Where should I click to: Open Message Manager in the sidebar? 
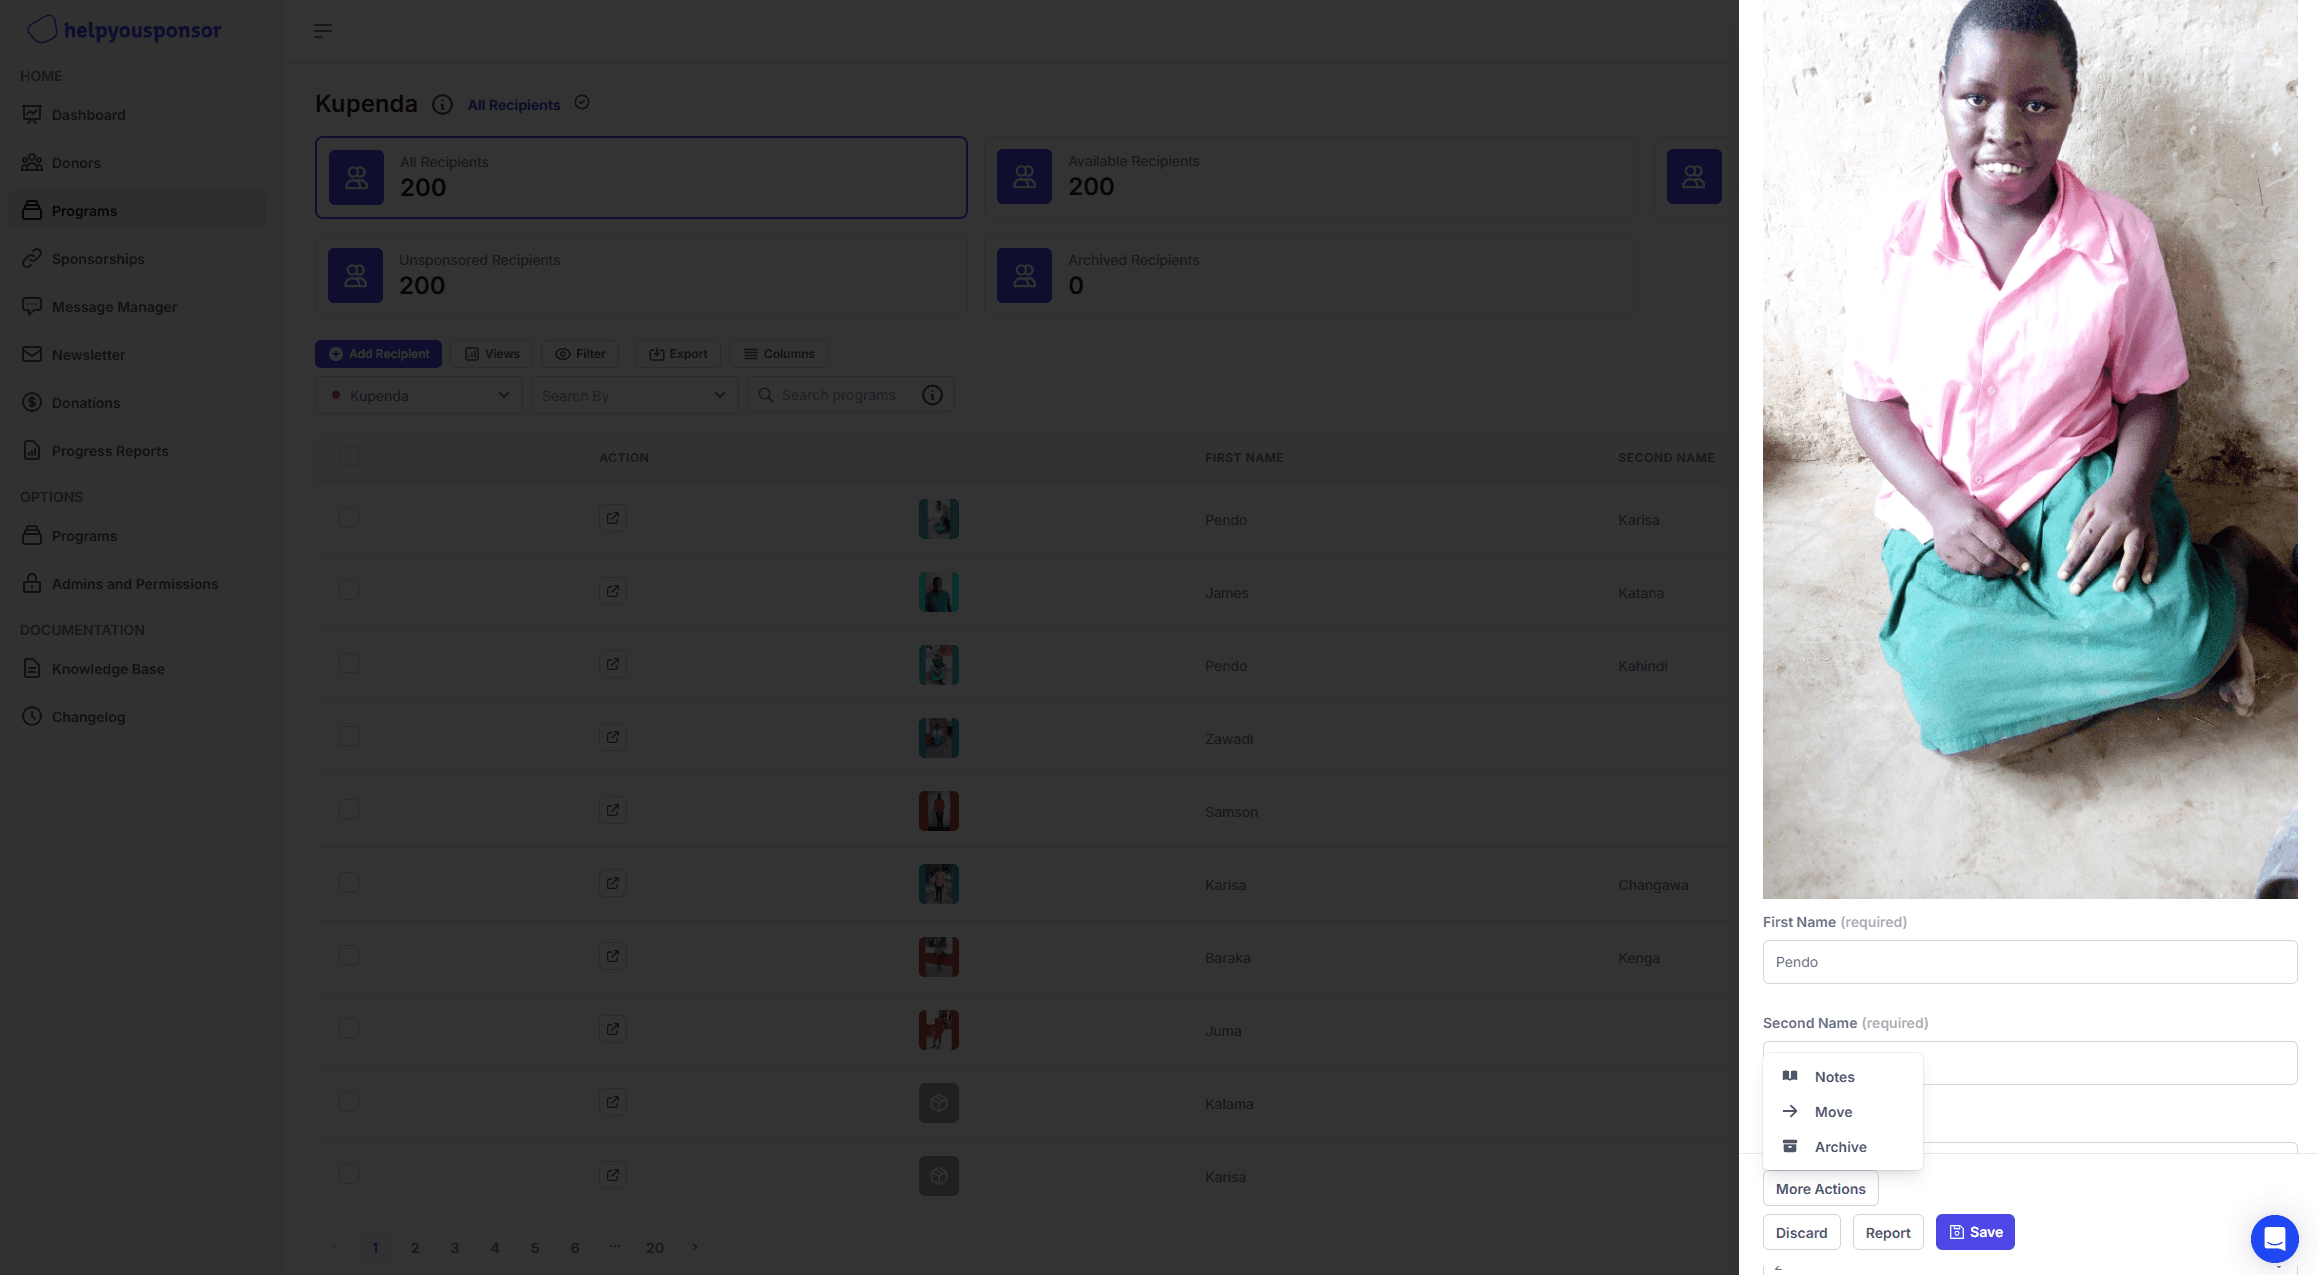(137, 307)
